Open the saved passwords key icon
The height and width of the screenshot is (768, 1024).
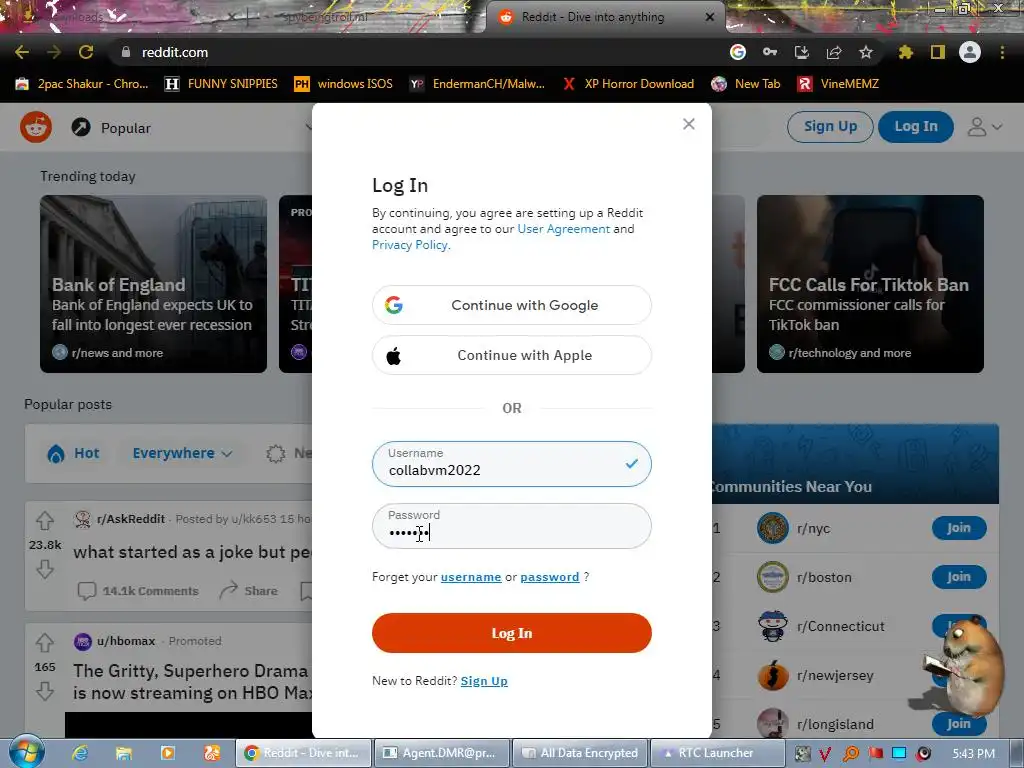[770, 52]
